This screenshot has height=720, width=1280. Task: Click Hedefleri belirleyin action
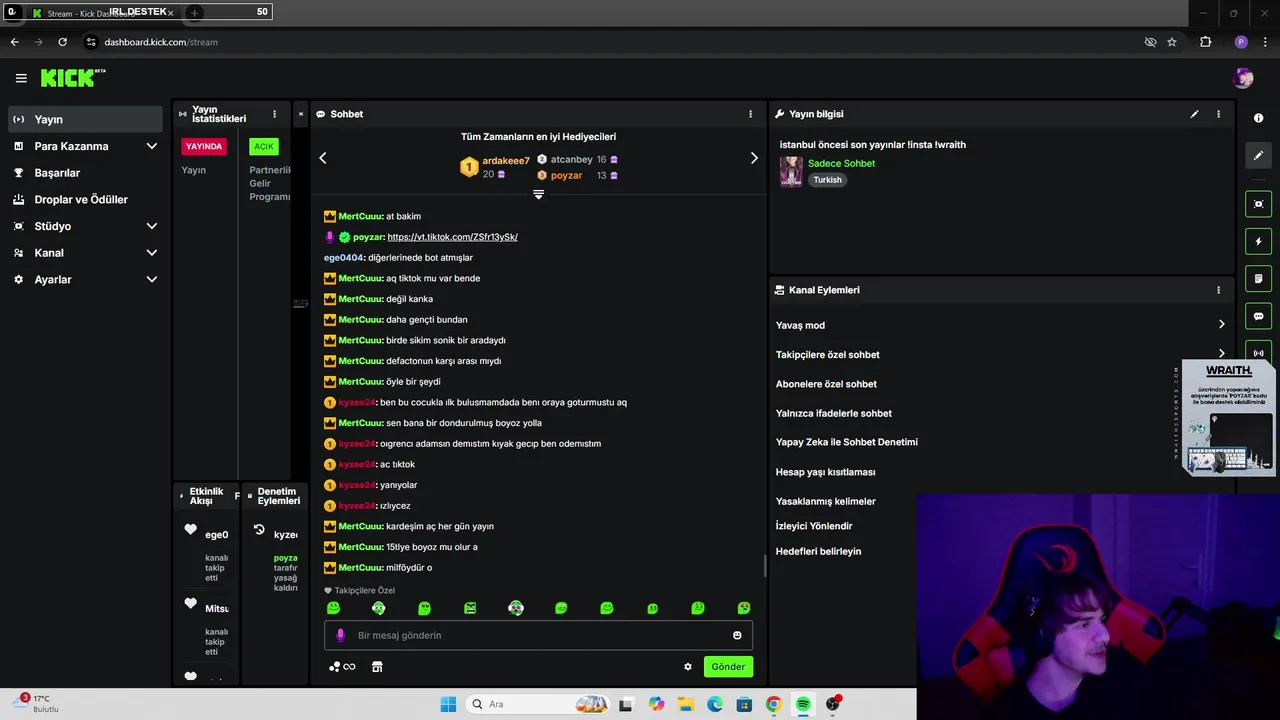coord(818,551)
